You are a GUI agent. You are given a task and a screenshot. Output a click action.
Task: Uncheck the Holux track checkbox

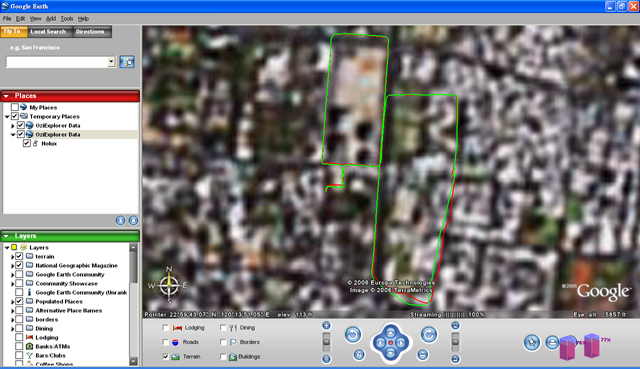27,143
